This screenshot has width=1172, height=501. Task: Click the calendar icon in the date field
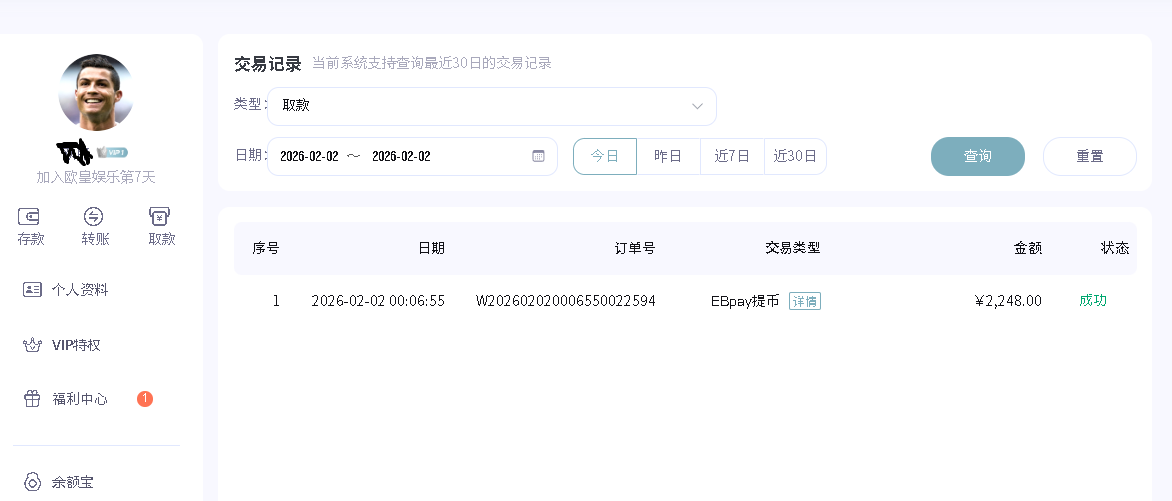tap(538, 156)
